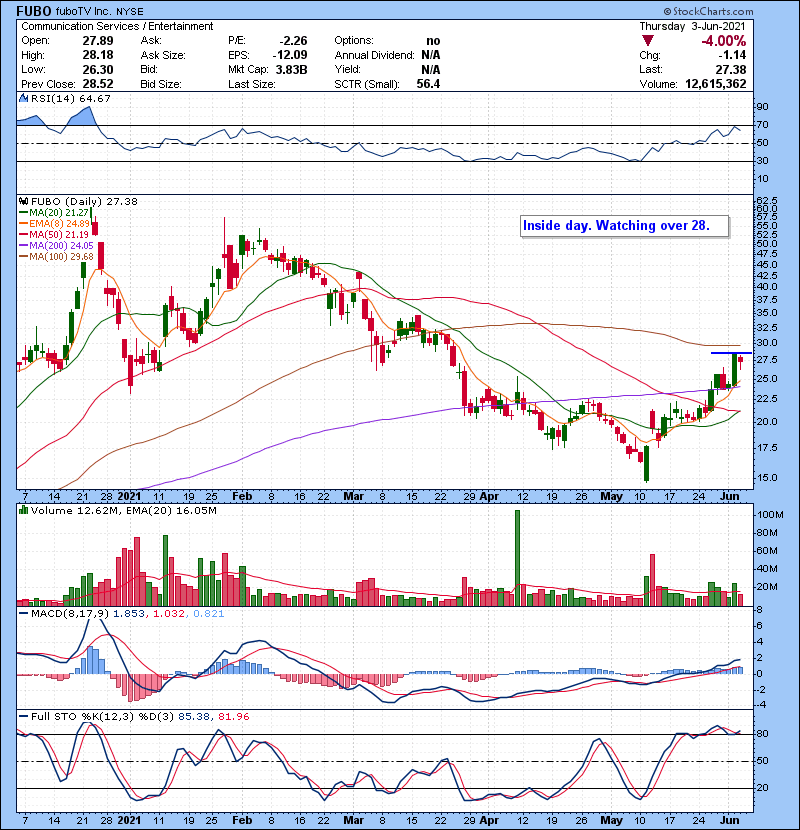Click the RSI 70 axis label
The height and width of the screenshot is (830, 800).
pyautogui.click(x=762, y=125)
